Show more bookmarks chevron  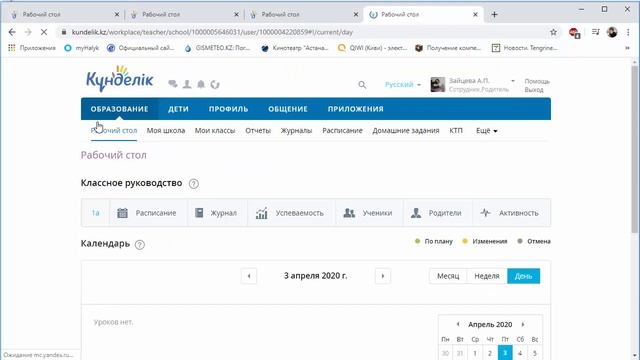tap(627, 48)
